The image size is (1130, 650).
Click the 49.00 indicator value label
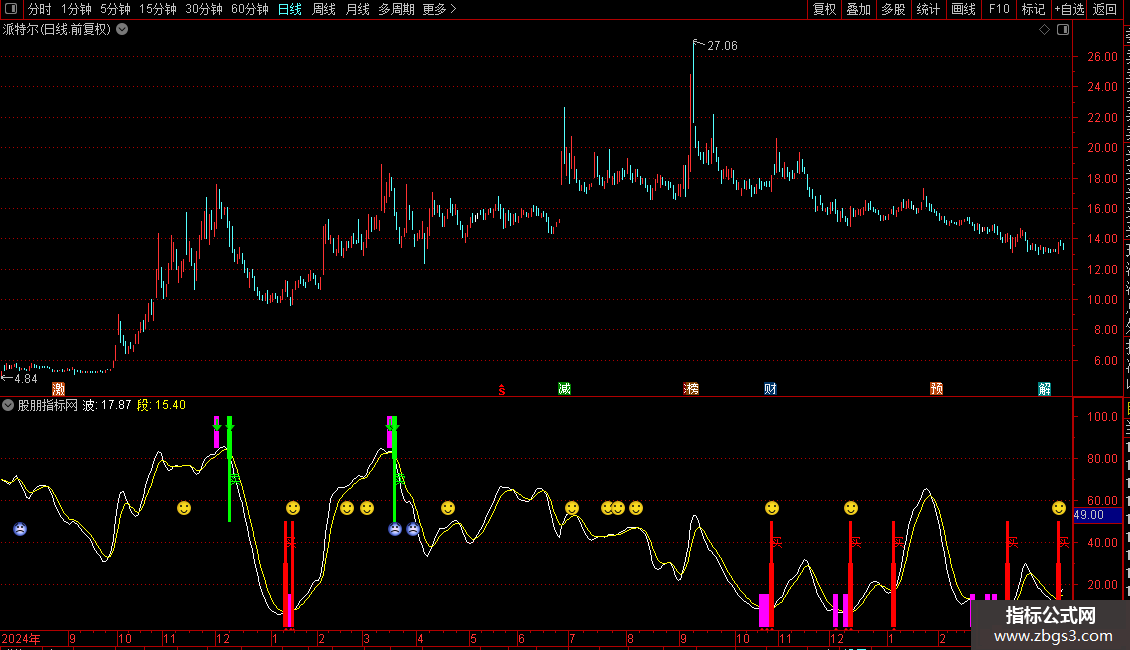click(1088, 515)
